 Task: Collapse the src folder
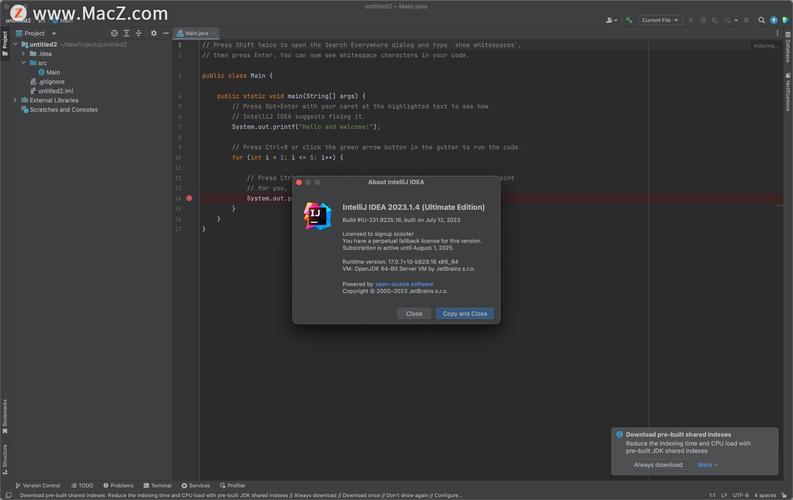(23, 63)
